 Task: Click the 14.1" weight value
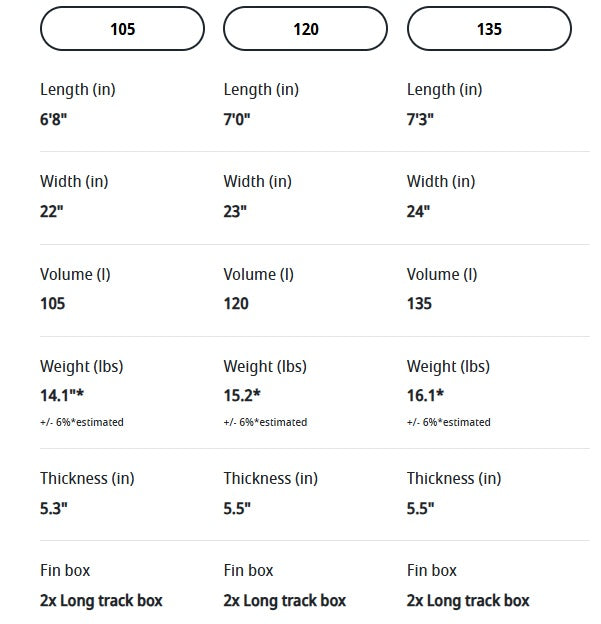tap(61, 395)
